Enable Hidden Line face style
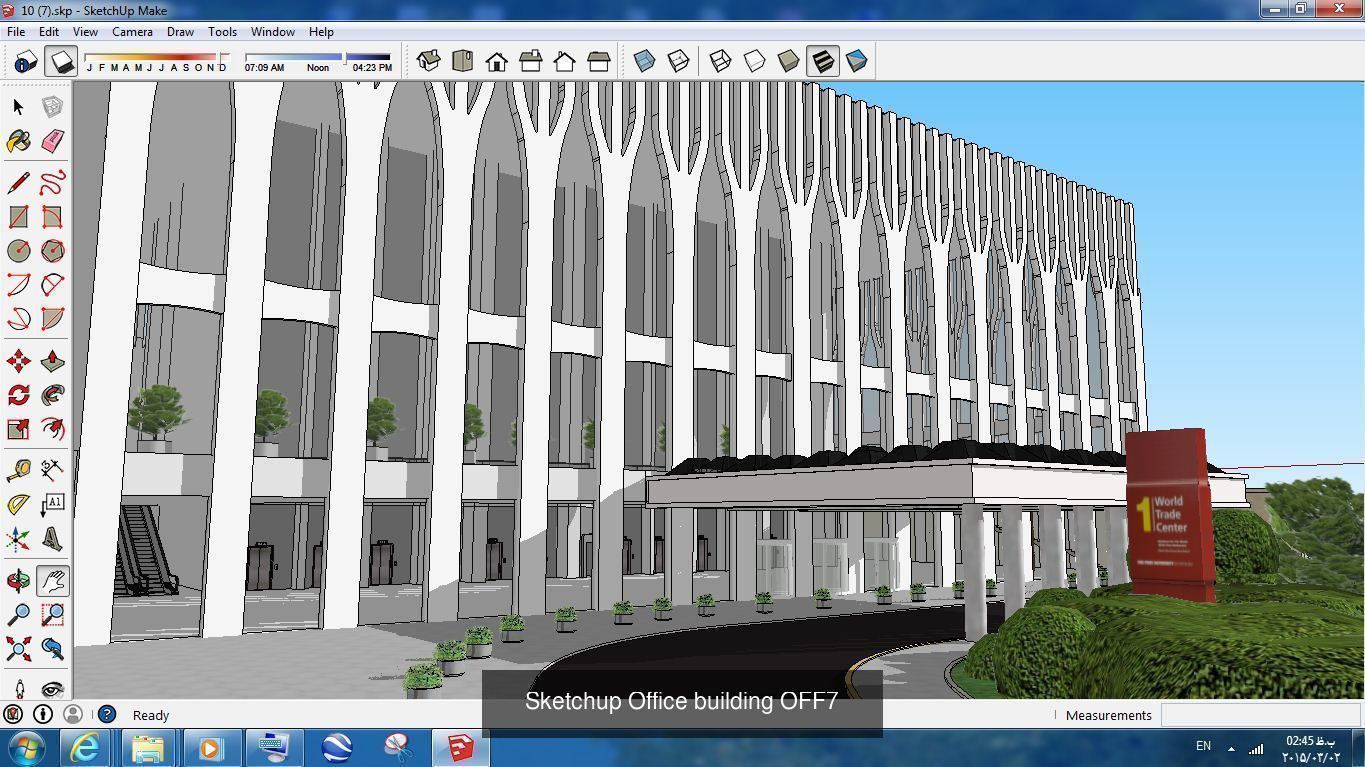Image resolution: width=1365 pixels, height=767 pixels. click(x=754, y=61)
